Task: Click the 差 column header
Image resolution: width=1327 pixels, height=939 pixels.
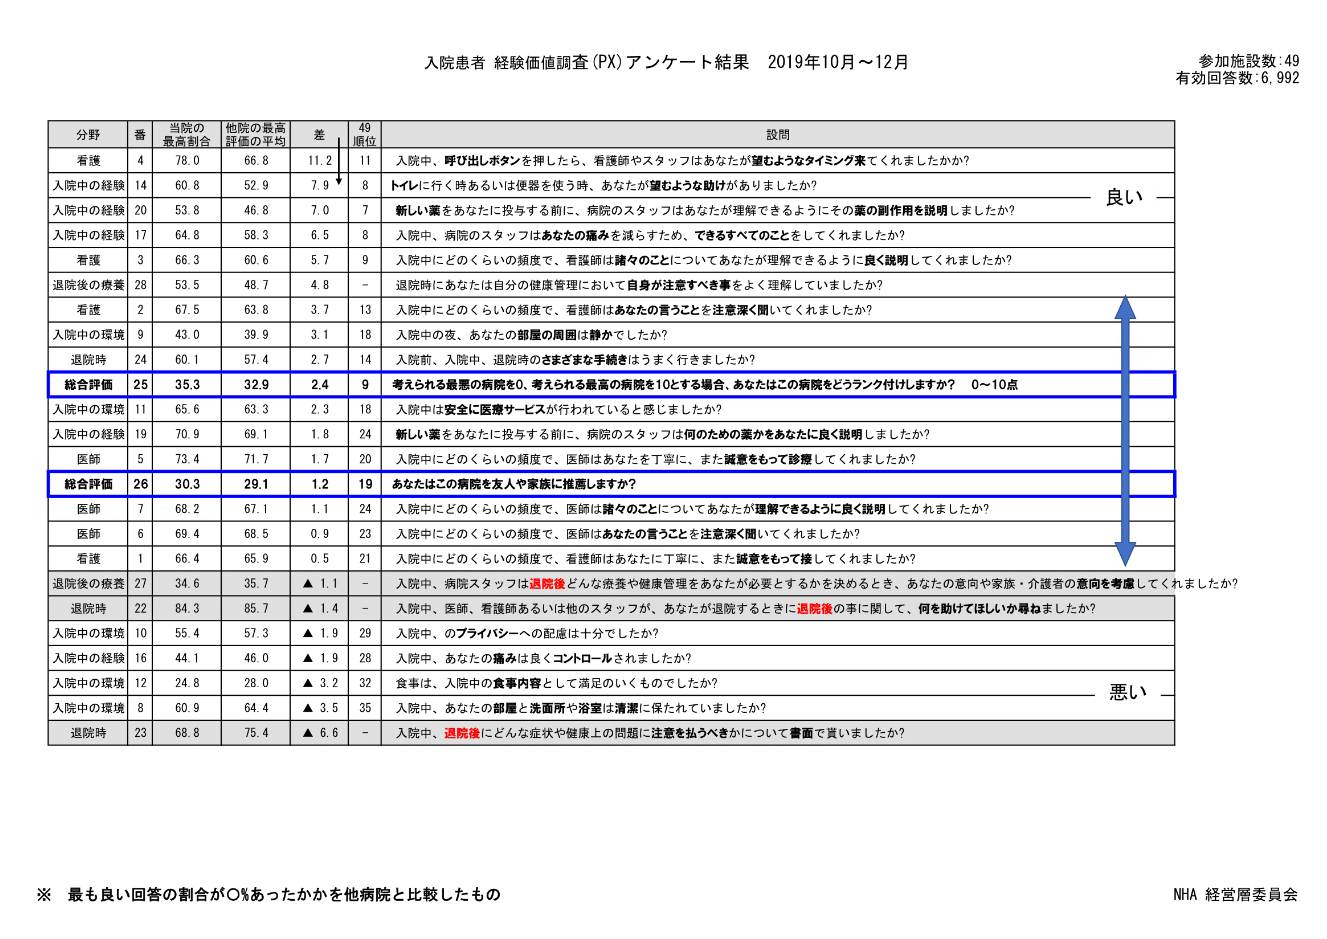Action: pos(320,135)
